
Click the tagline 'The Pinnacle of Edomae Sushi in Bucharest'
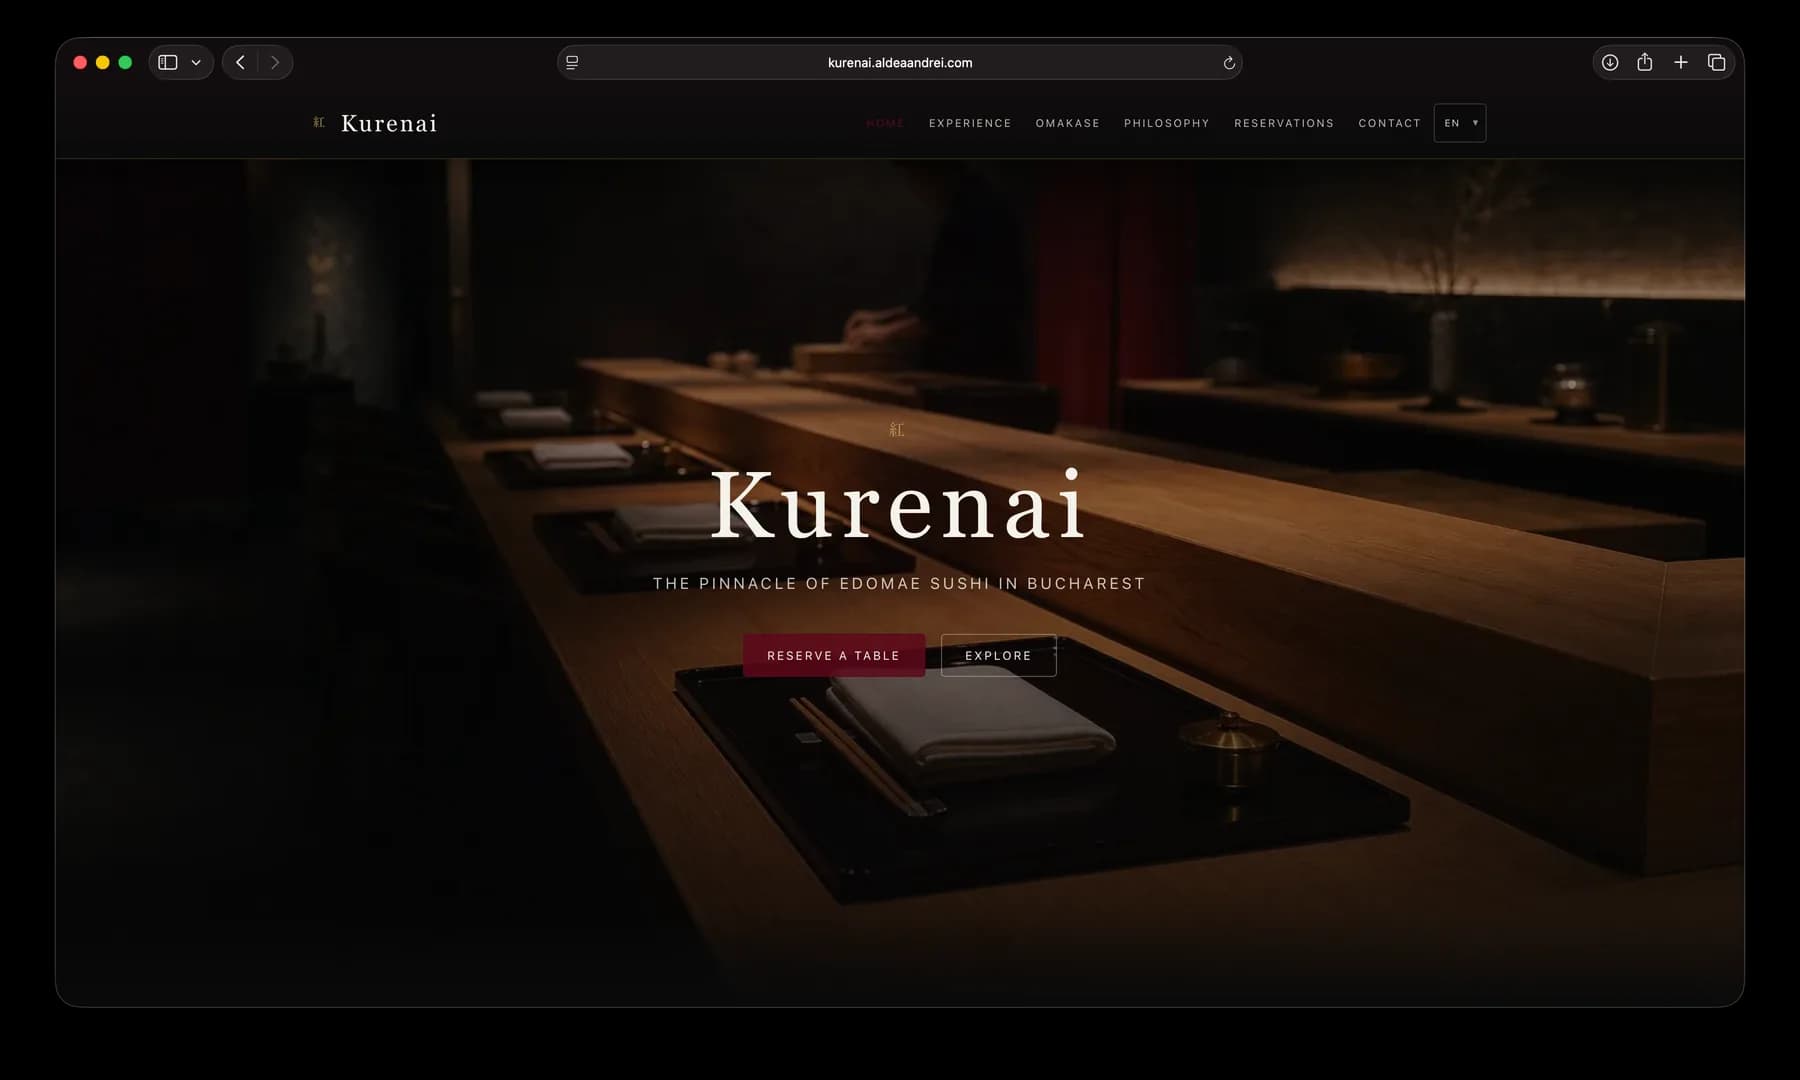click(899, 583)
